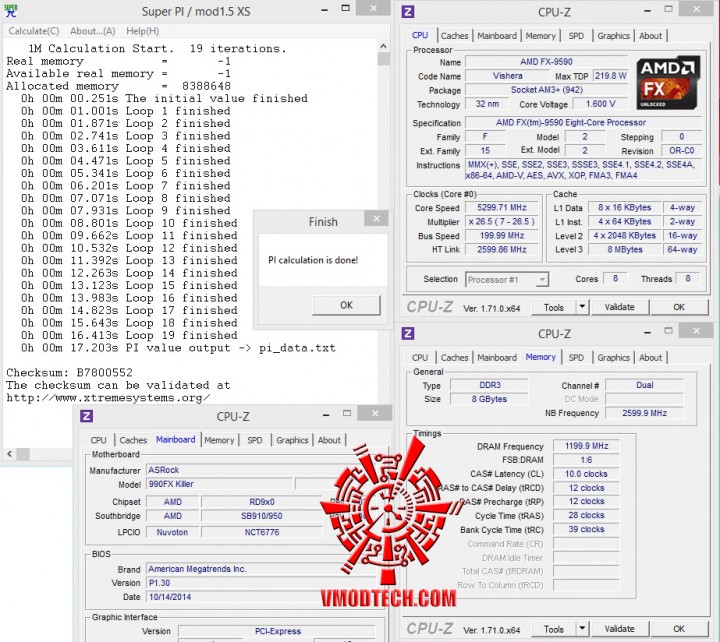Click the Checksum: B7800552 line

point(69,372)
